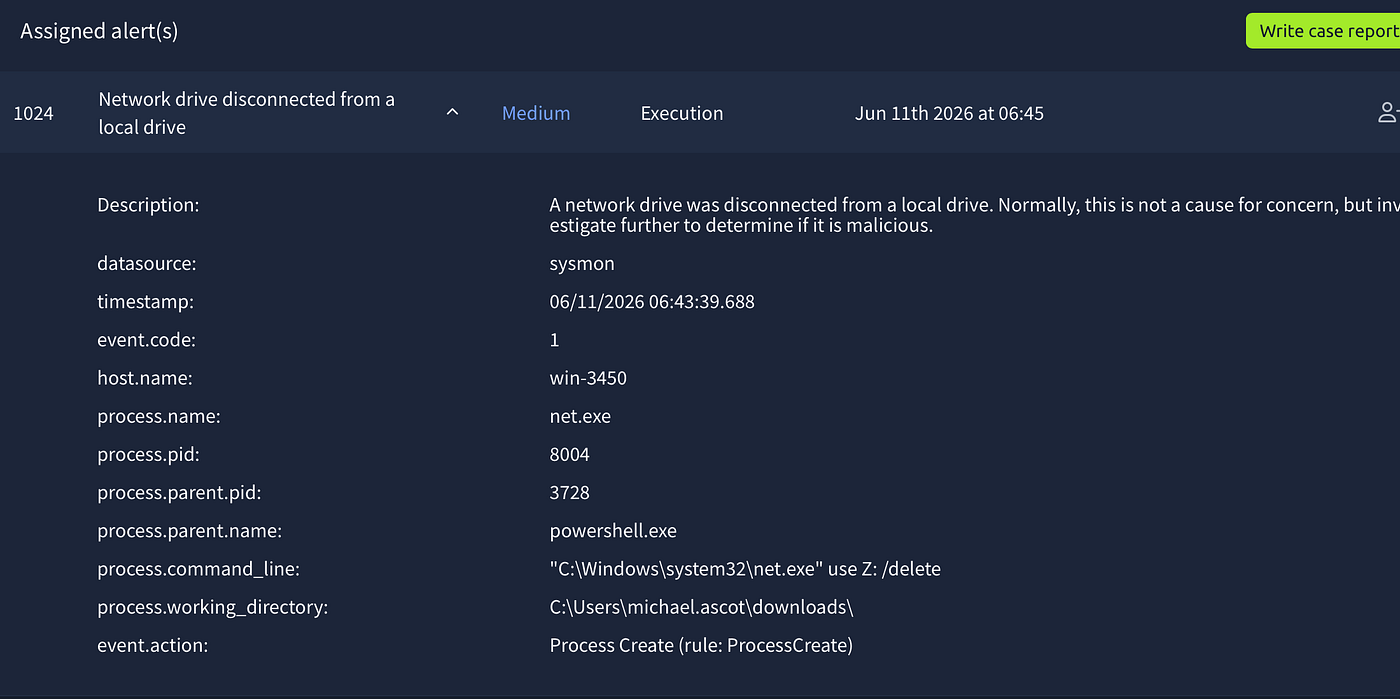The height and width of the screenshot is (699, 1400).
Task: Click alert ID 1024
Action: 33,113
